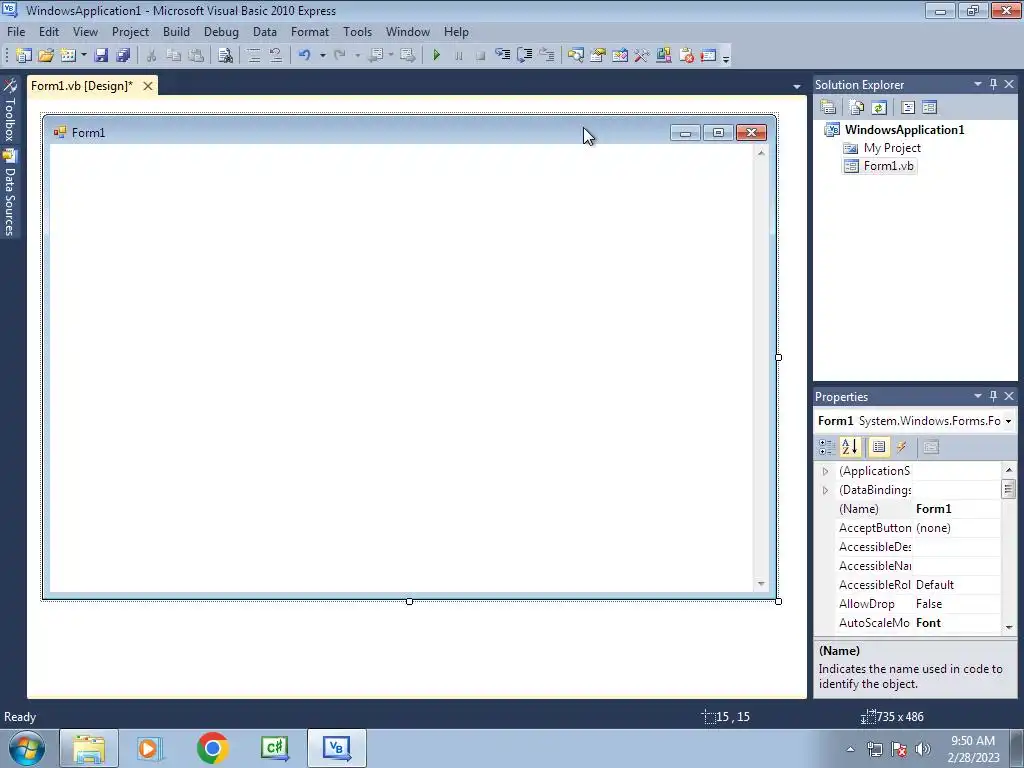Click the Find in Files binoculars icon

pos(225,56)
